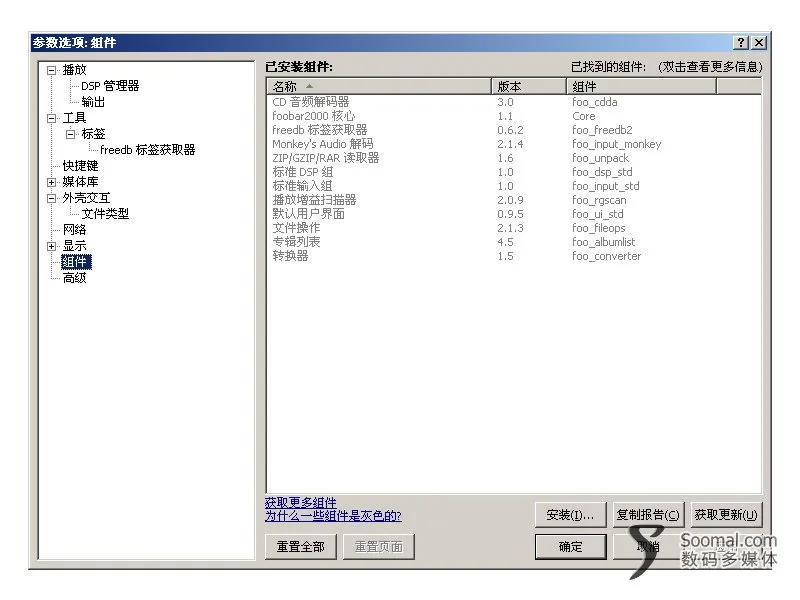Select freedb 标签获取器 in component list
This screenshot has width=800, height=600.
pyautogui.click(x=514, y=130)
